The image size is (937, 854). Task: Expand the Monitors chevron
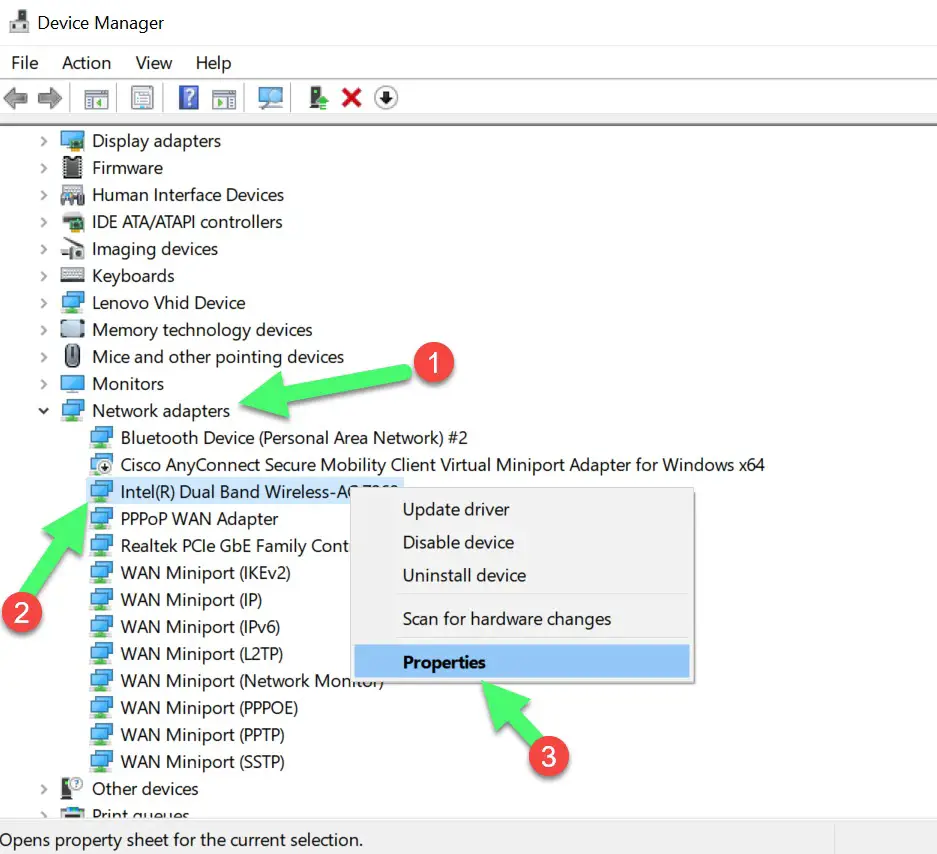pos(44,384)
